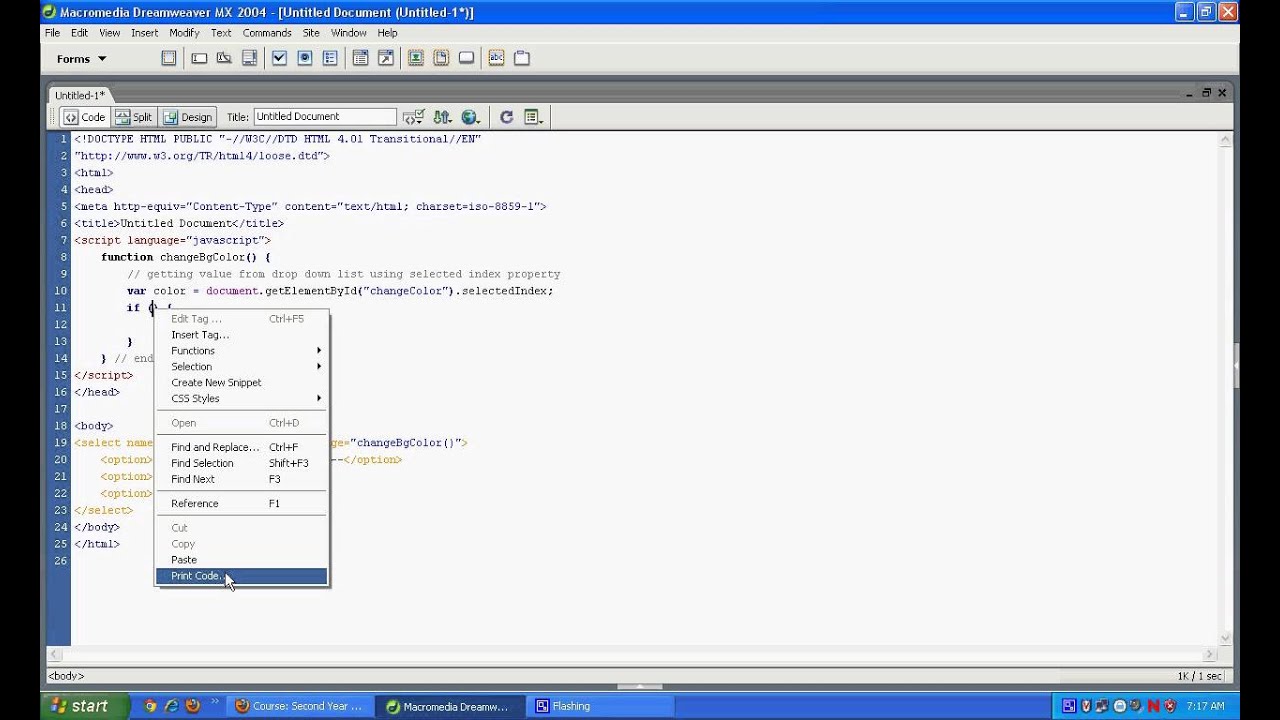
Task: Insert a Checkbox form element
Action: (x=279, y=58)
